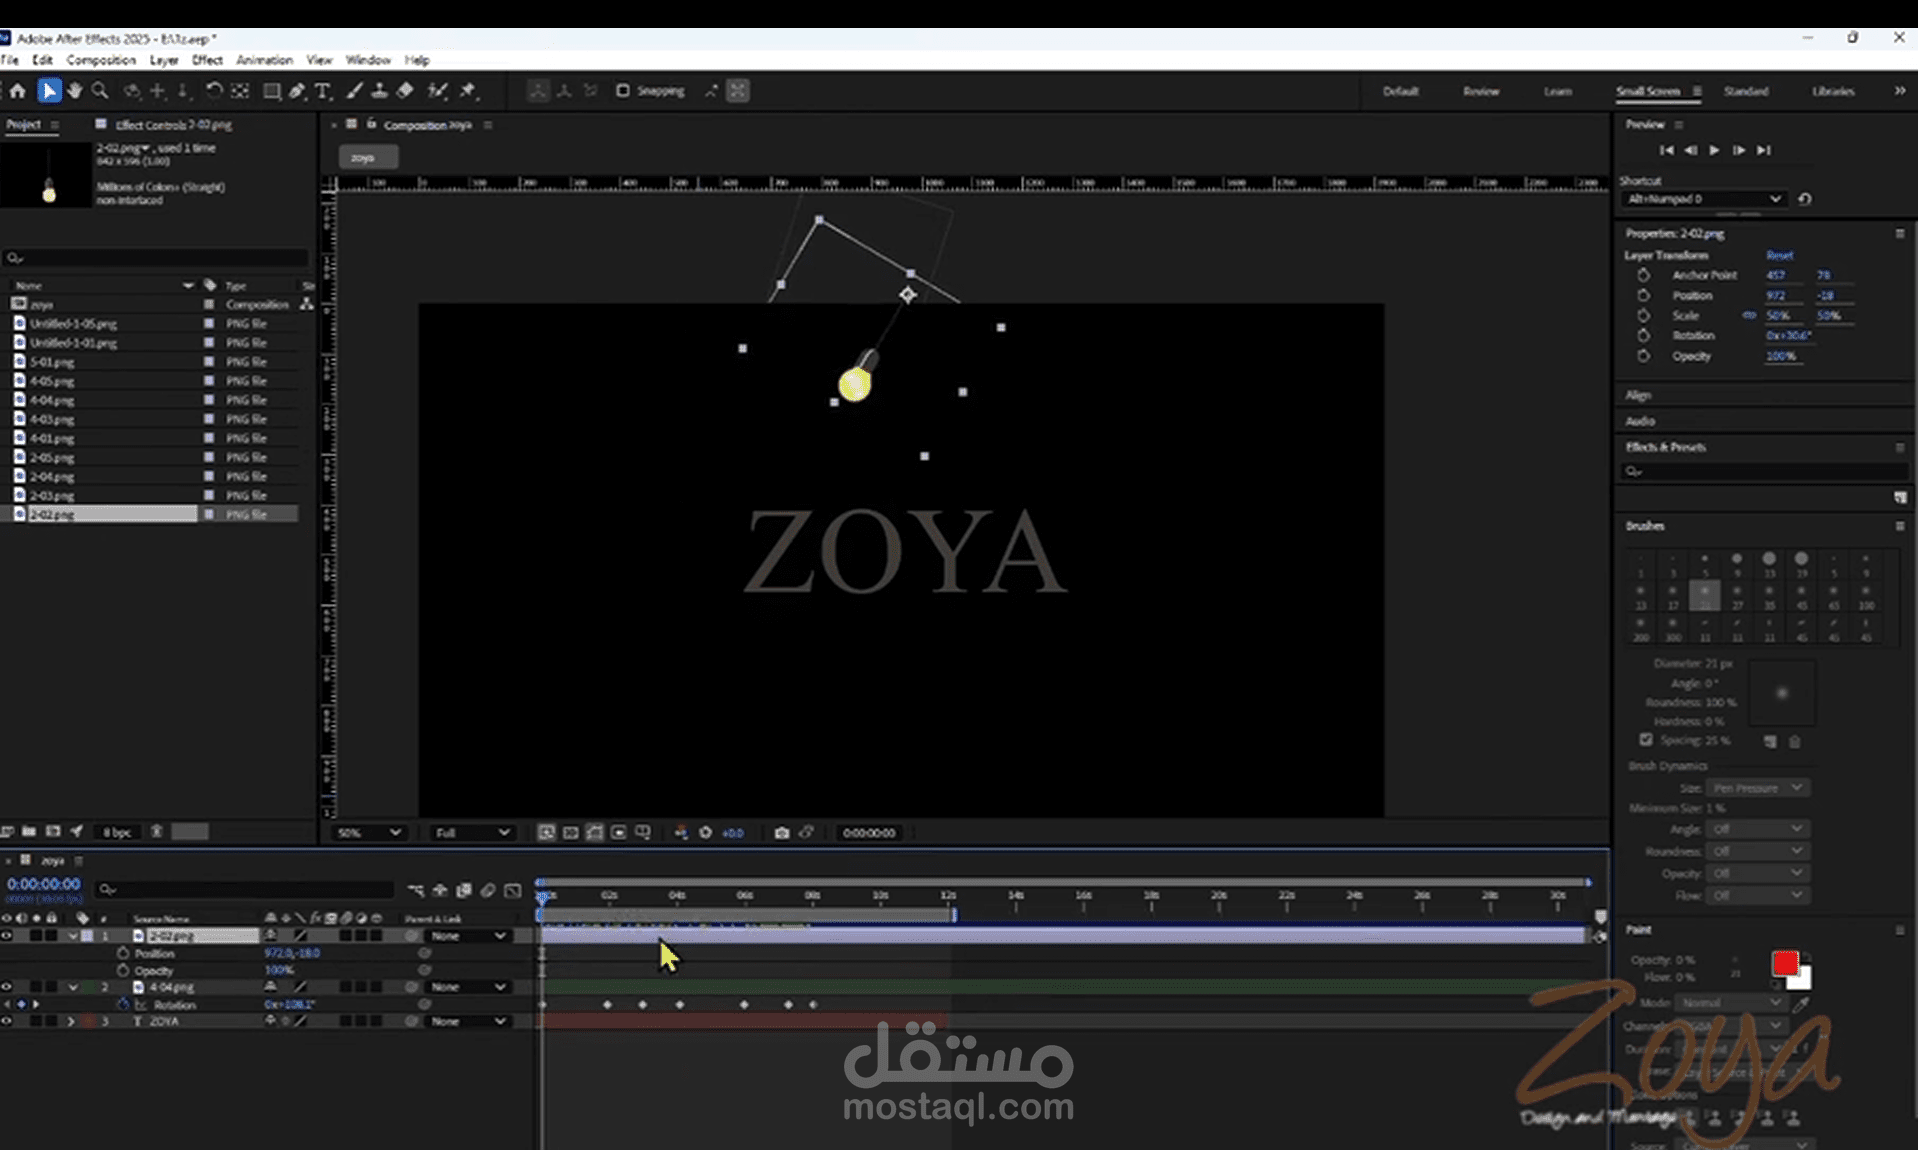
Task: Go to the Home screen icon
Action: (18, 91)
